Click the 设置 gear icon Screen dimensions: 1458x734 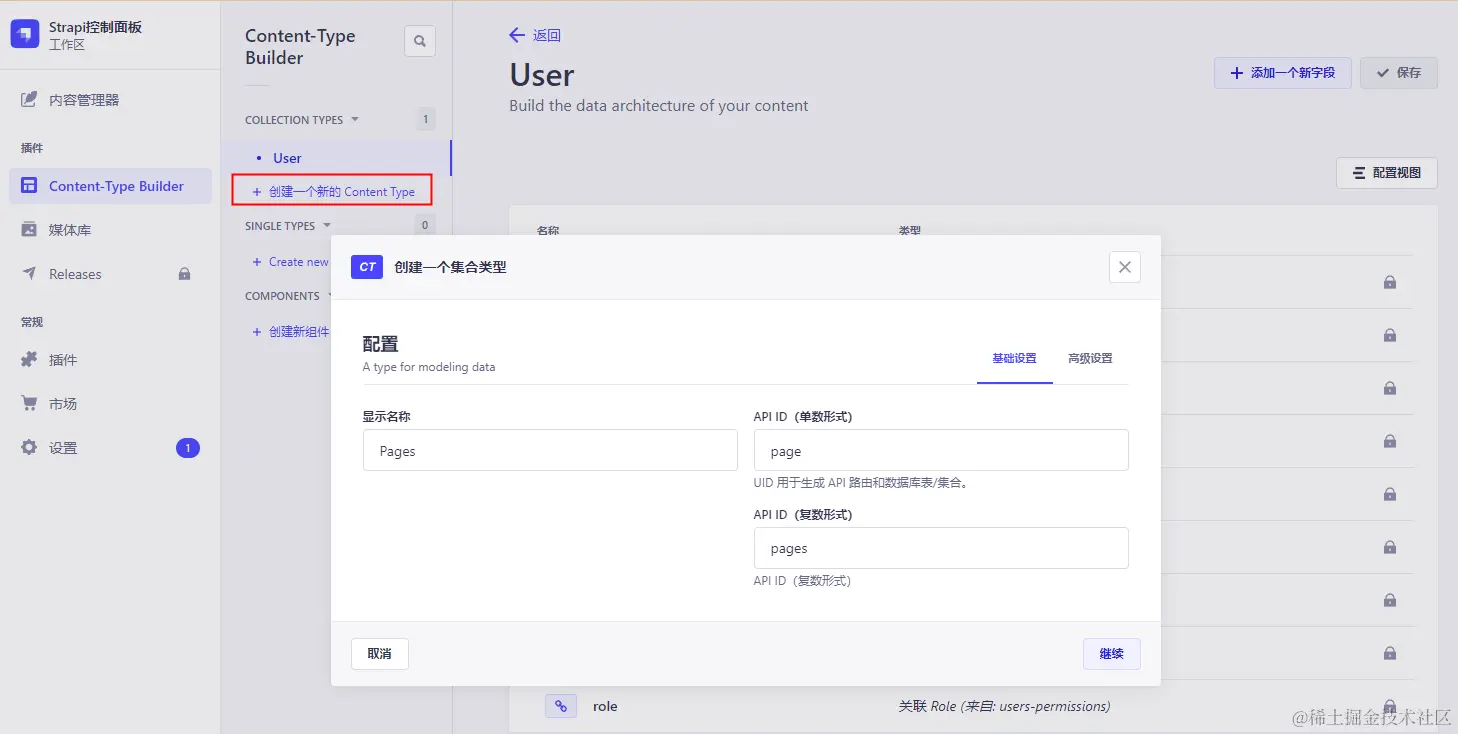click(29, 448)
